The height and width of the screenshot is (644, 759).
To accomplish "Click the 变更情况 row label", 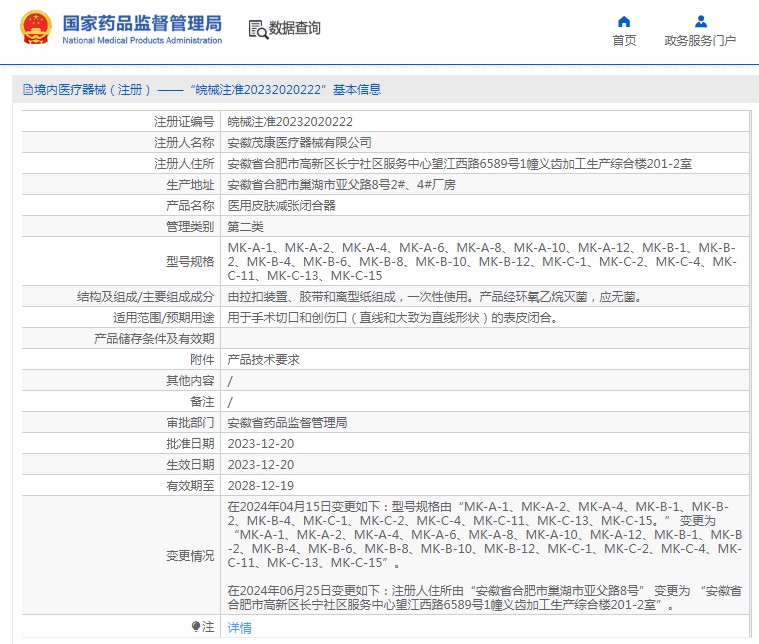I will coord(190,555).
